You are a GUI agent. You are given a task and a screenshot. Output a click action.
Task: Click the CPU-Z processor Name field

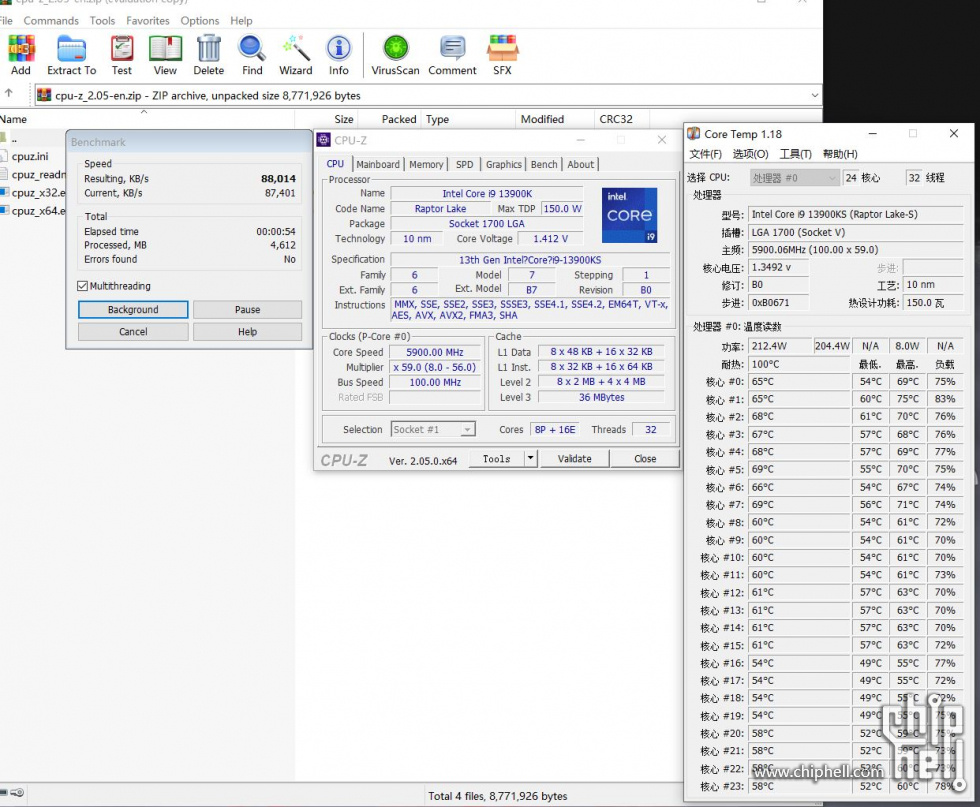[x=487, y=193]
